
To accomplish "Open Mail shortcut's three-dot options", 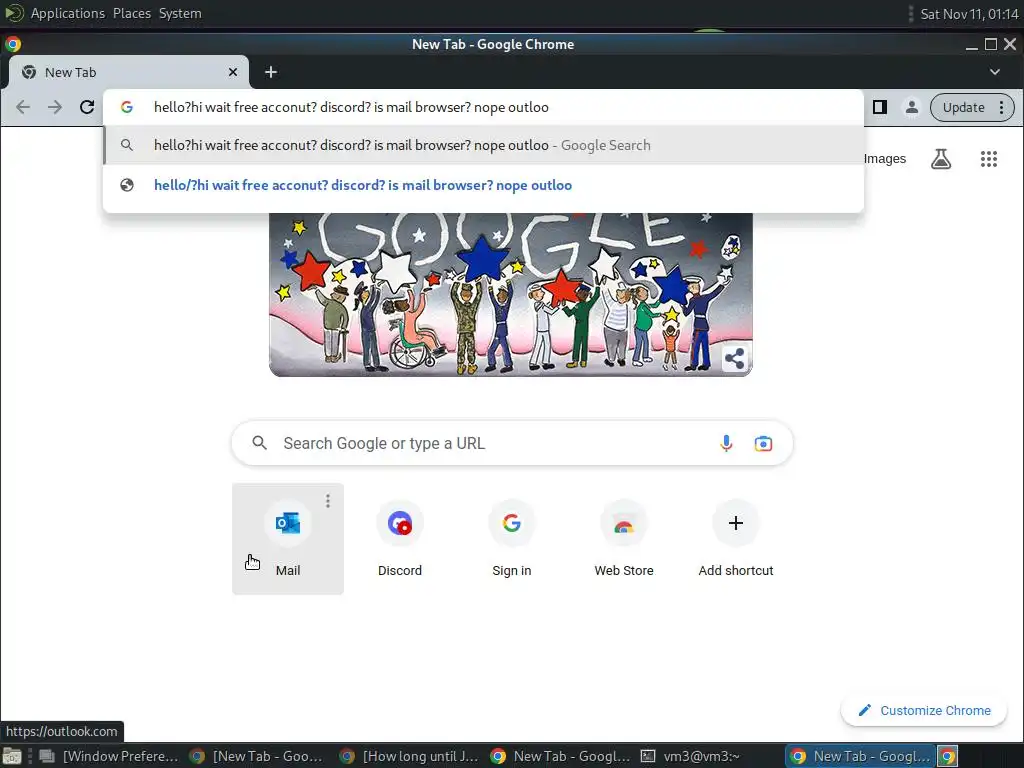I will point(328,501).
